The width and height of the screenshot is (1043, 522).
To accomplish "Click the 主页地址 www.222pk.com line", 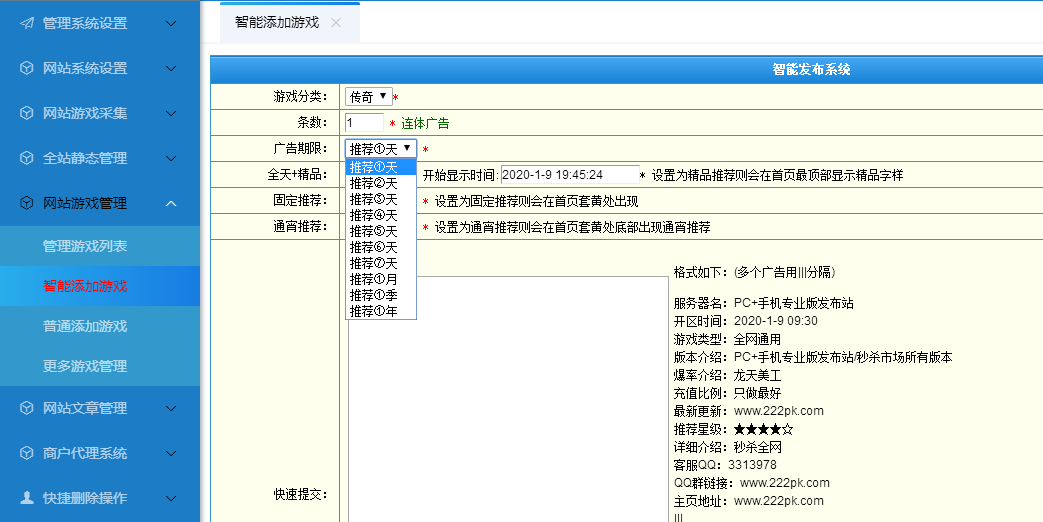I will coord(748,501).
